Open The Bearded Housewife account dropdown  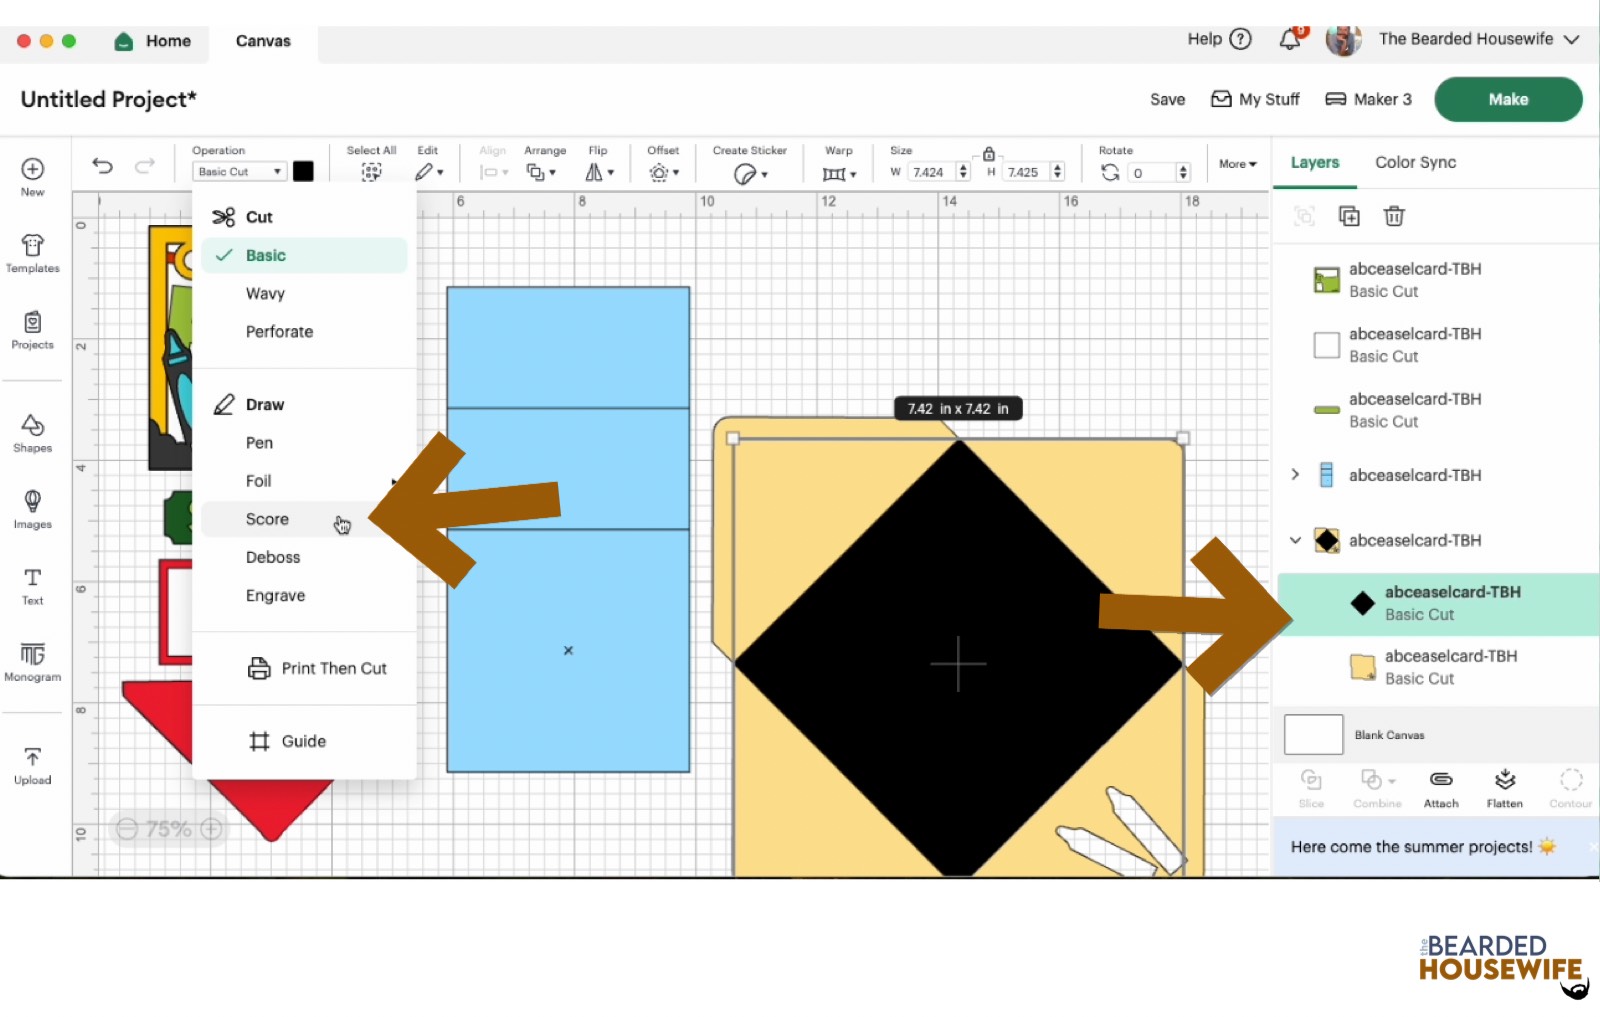point(1470,39)
